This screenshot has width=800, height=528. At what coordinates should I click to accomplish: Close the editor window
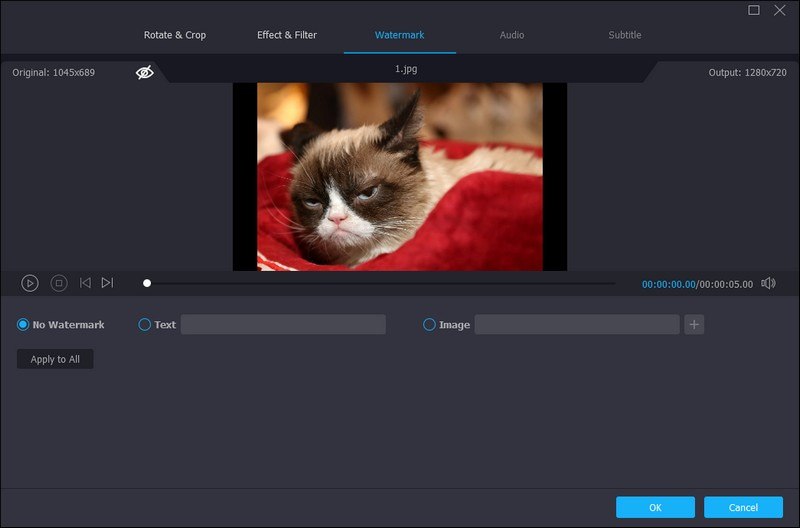pos(780,10)
